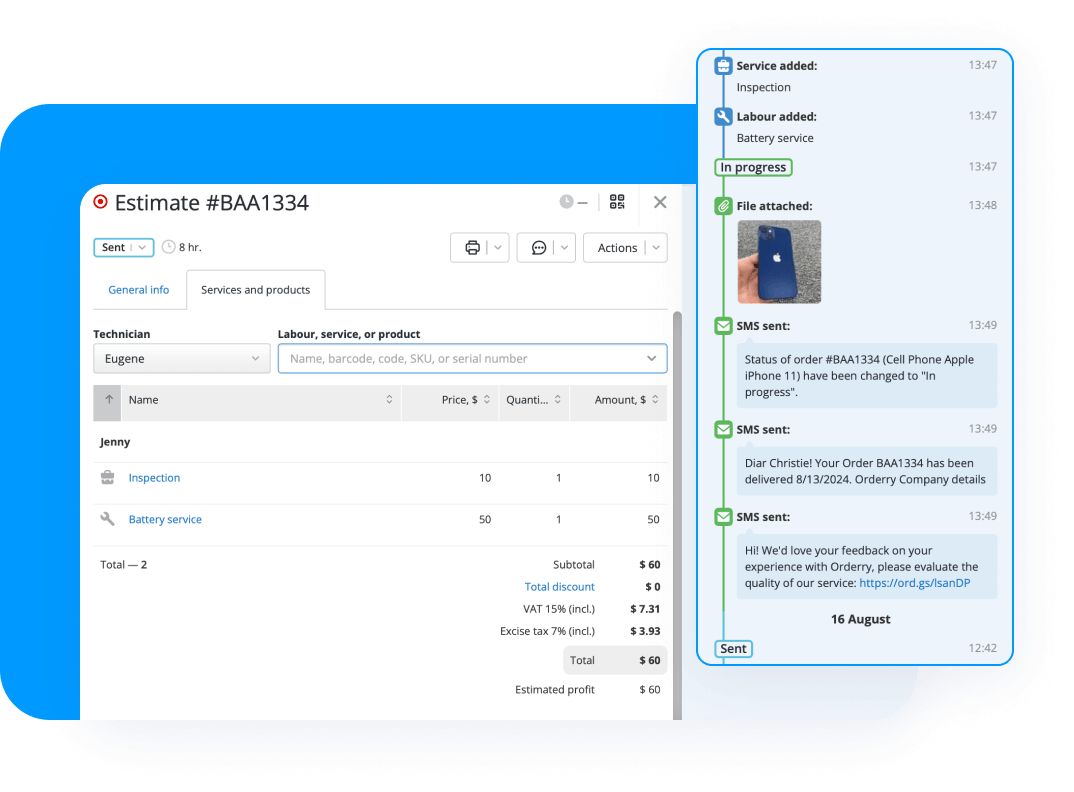The width and height of the screenshot is (1074, 792).
Task: Click the envelope icon on the first SMS sent event
Action: [723, 325]
